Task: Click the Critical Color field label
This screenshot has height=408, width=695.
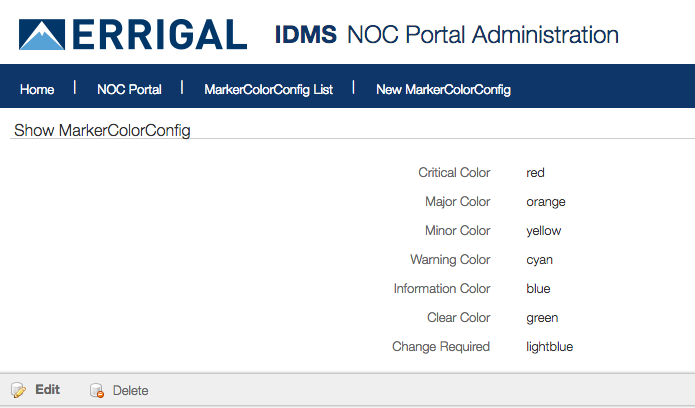Action: point(454,172)
